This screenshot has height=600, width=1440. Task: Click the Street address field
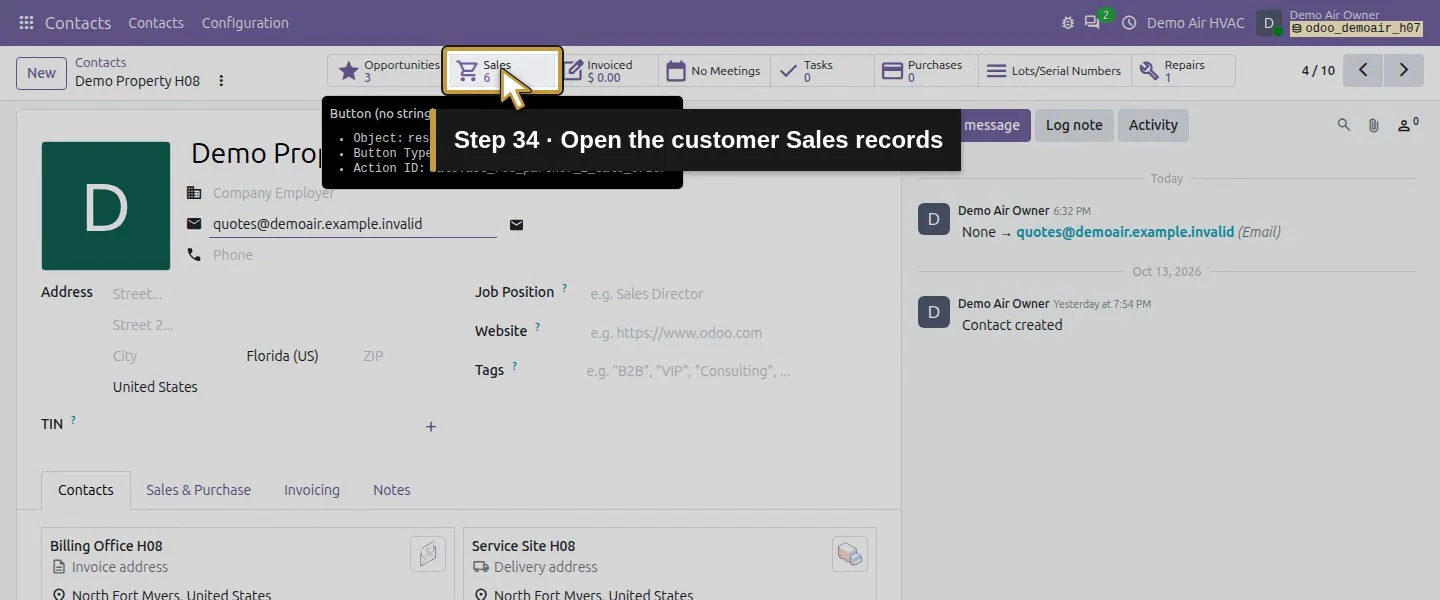click(273, 294)
